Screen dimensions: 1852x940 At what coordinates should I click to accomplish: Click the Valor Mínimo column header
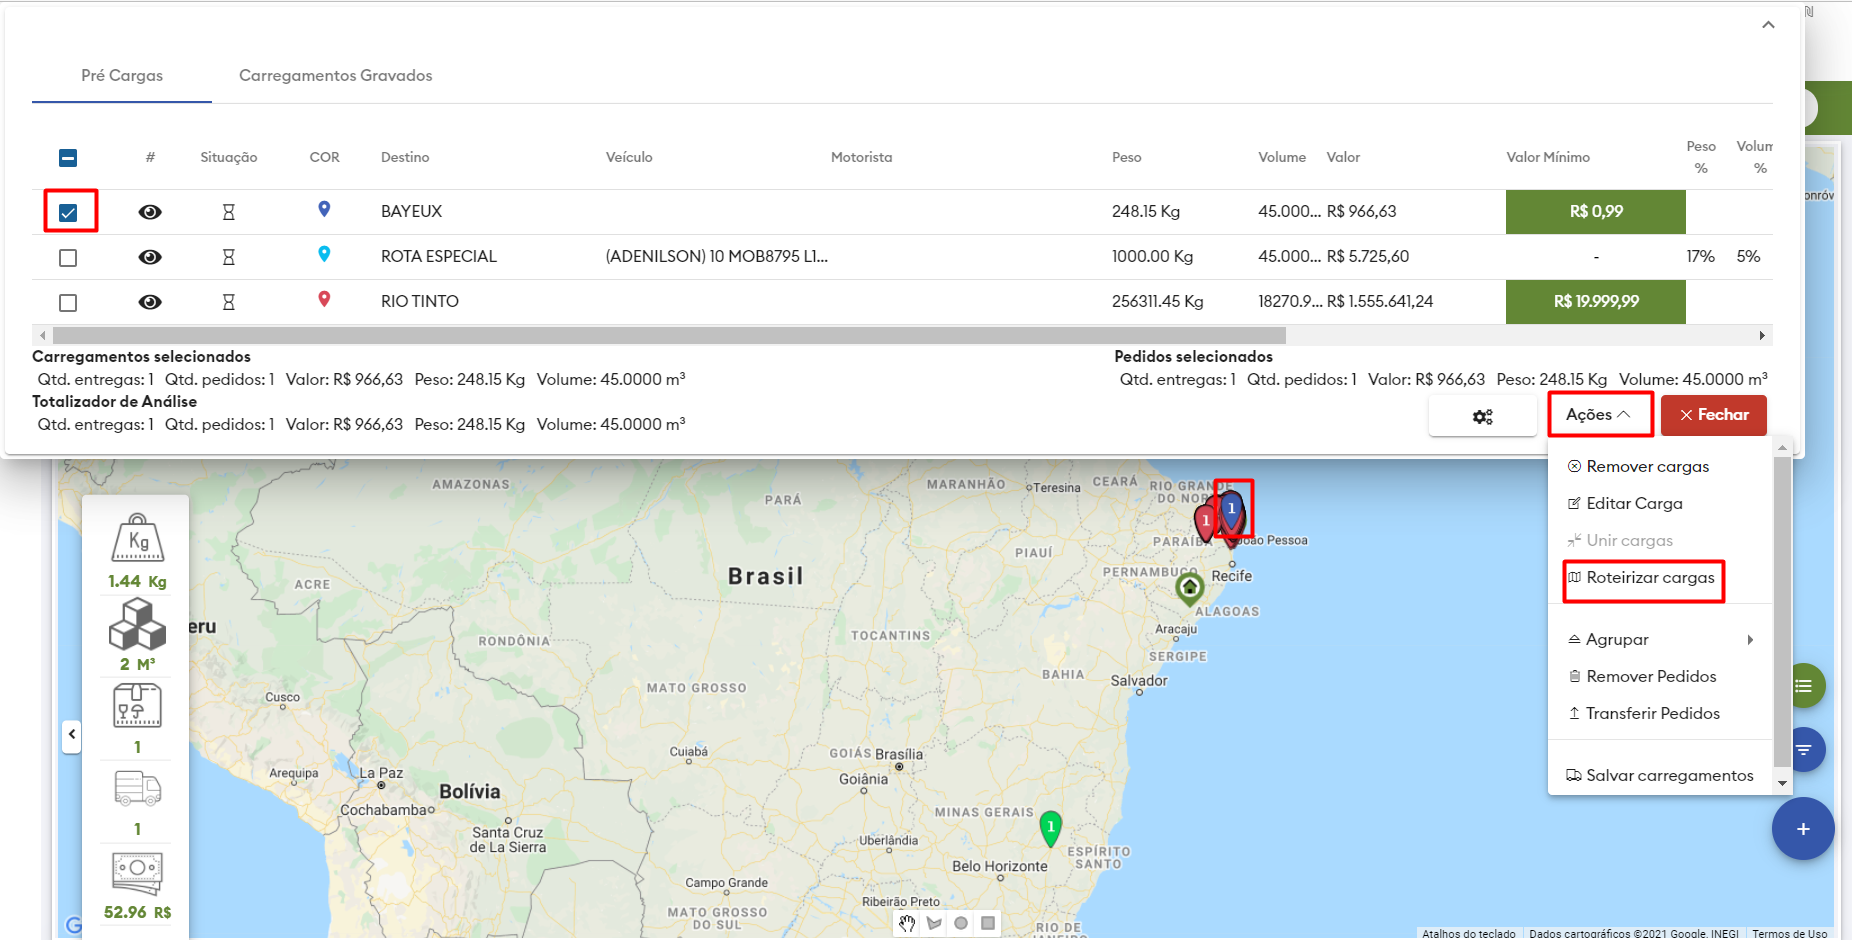pos(1548,158)
